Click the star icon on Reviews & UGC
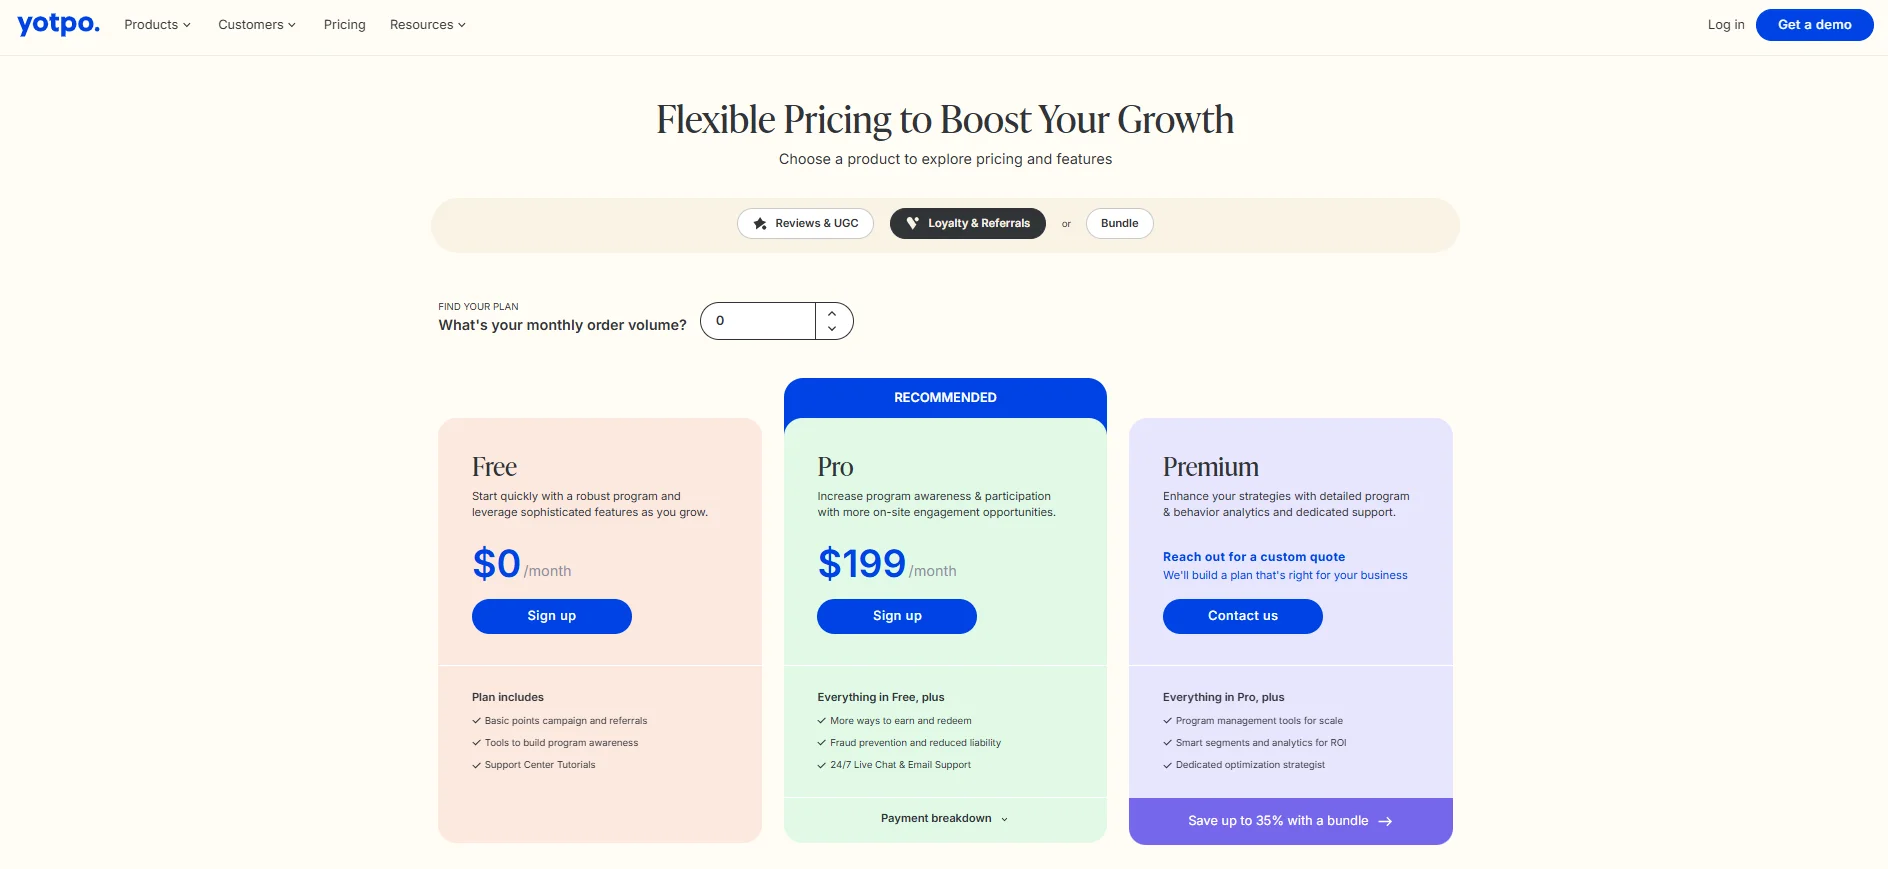 761,224
